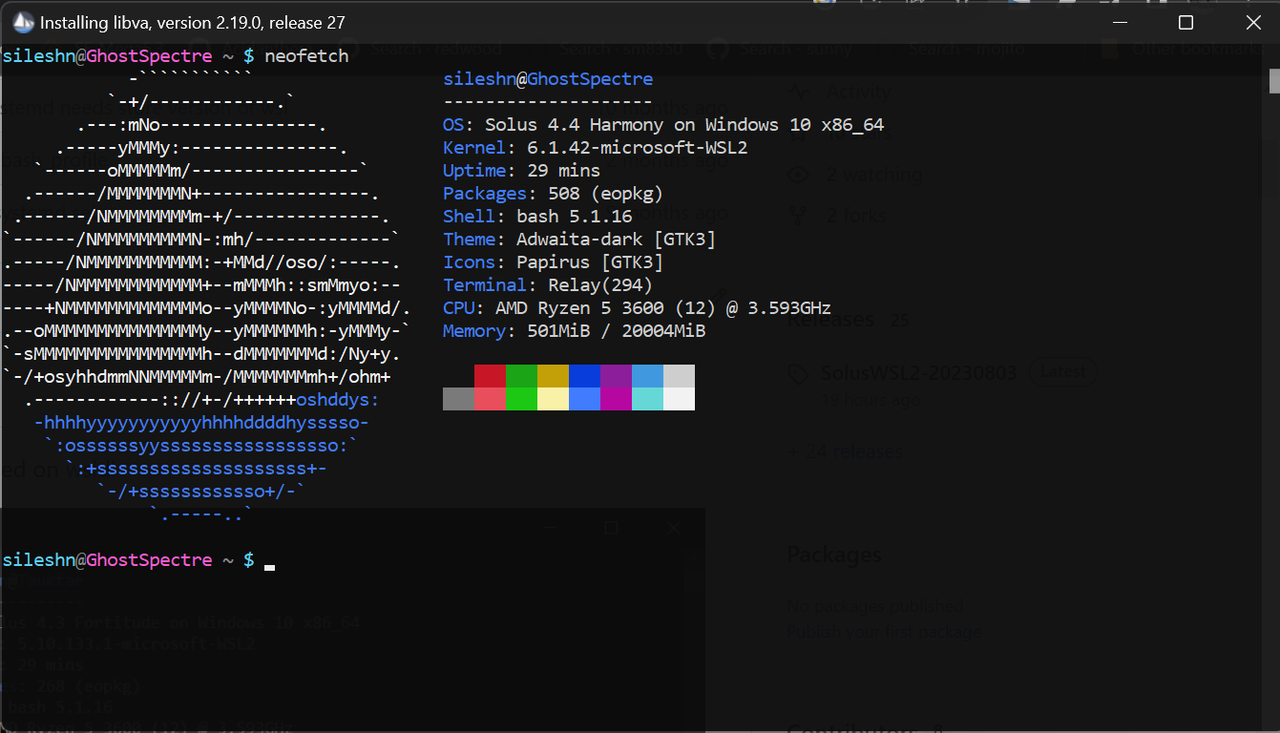Screen dimensions: 1280x733
Task: Click the turquoise color block
Action: [x=648, y=399]
